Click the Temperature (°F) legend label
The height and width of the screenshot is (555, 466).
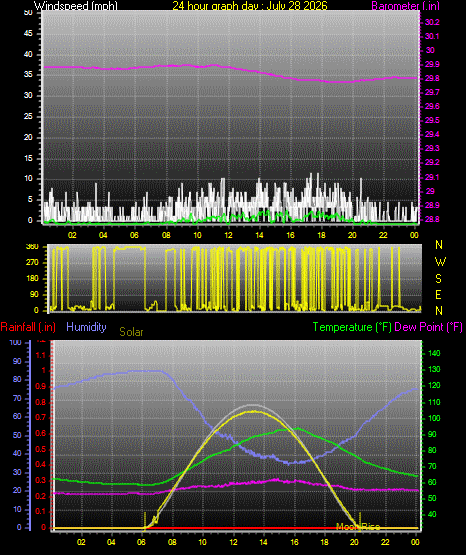(x=352, y=327)
